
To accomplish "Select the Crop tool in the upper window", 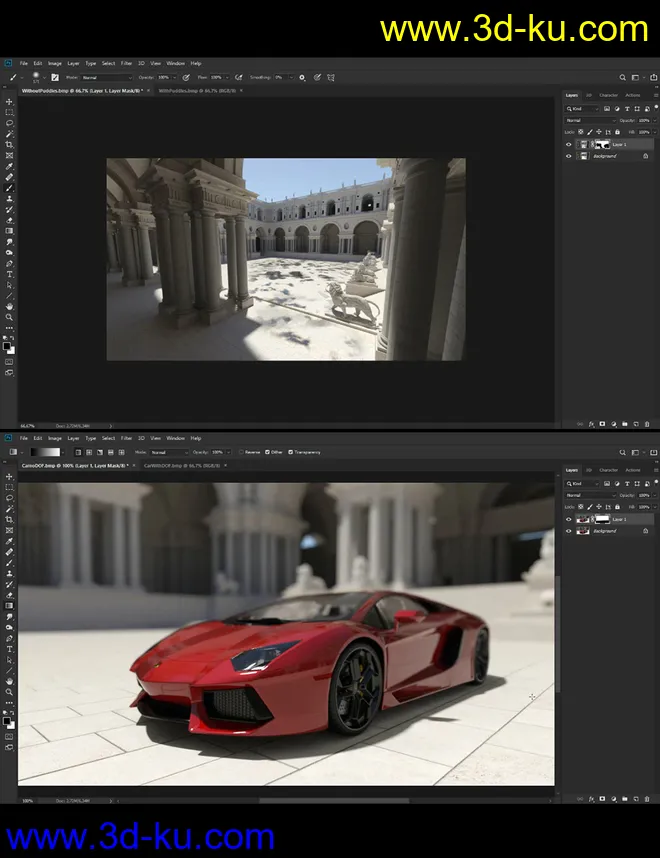I will click(10, 145).
